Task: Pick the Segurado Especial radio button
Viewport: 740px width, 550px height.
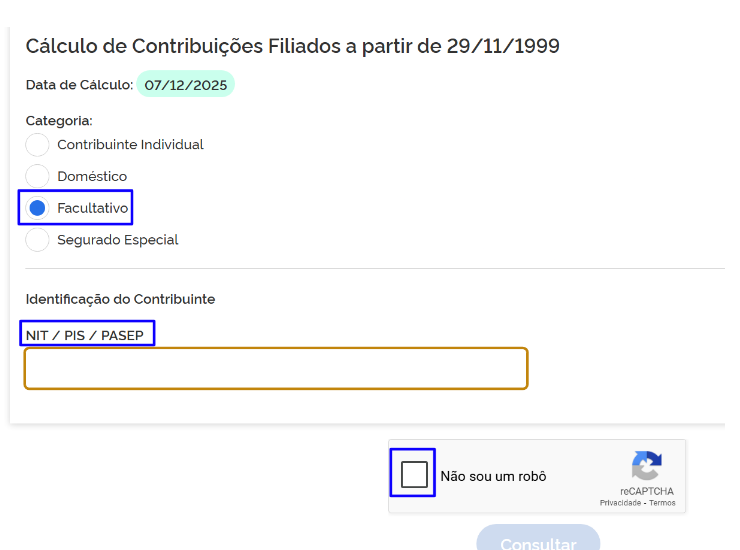Action: coord(37,240)
